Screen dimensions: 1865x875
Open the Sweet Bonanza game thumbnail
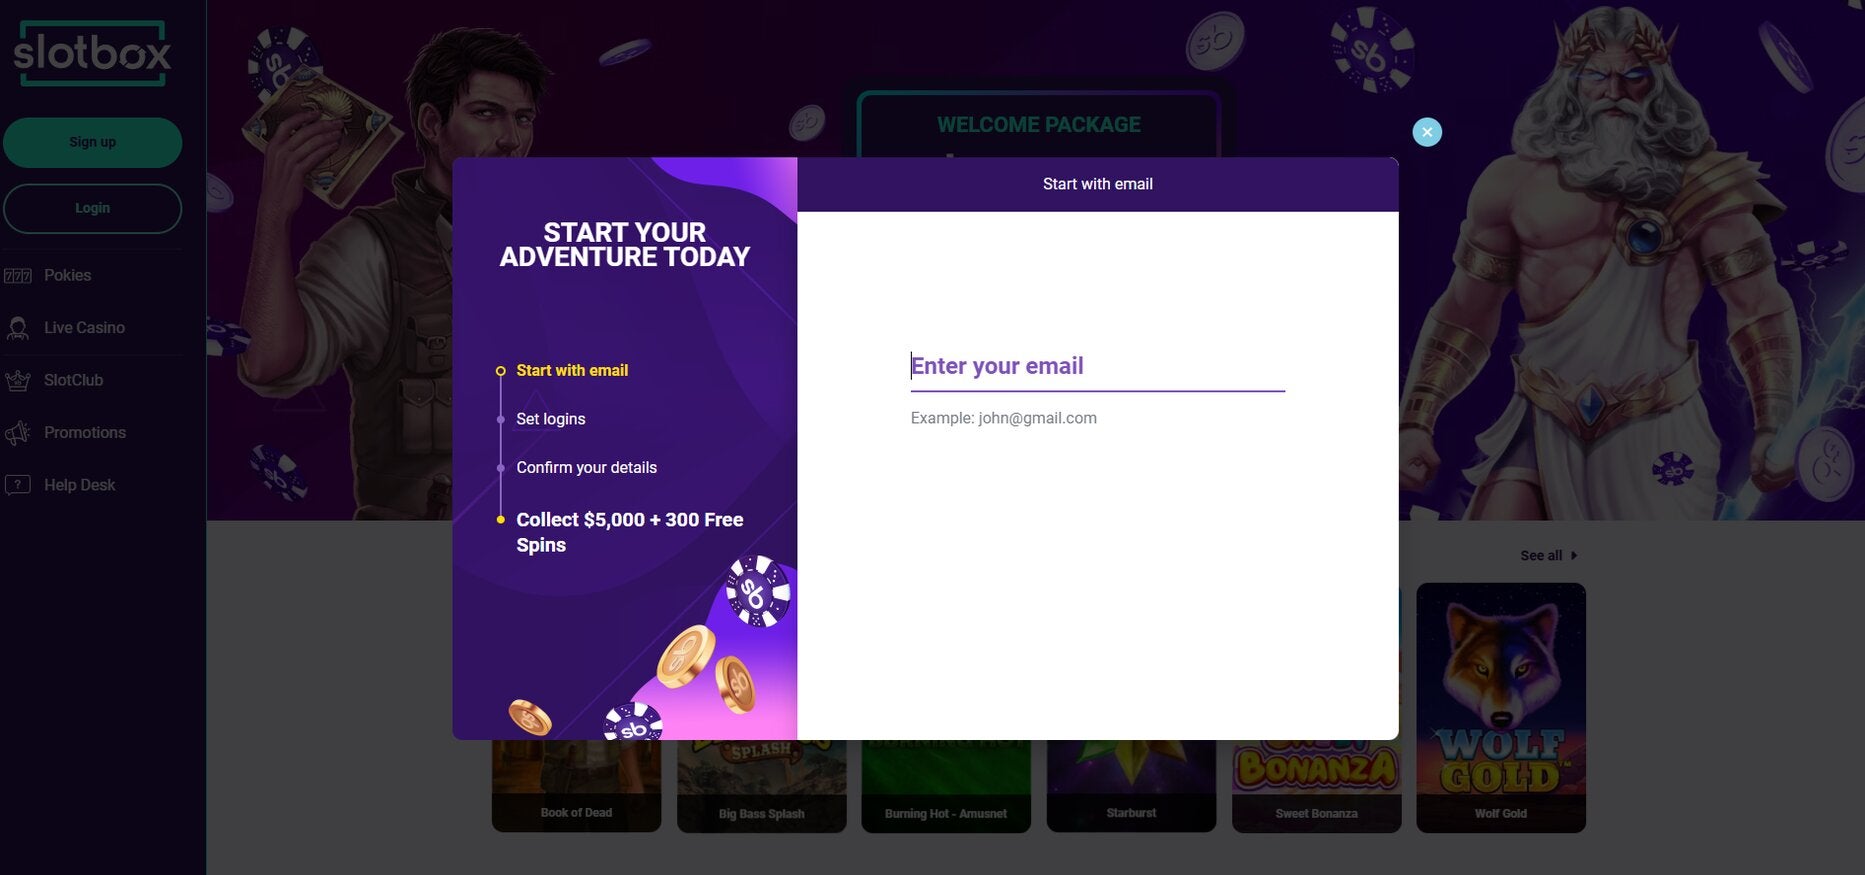(x=1316, y=786)
